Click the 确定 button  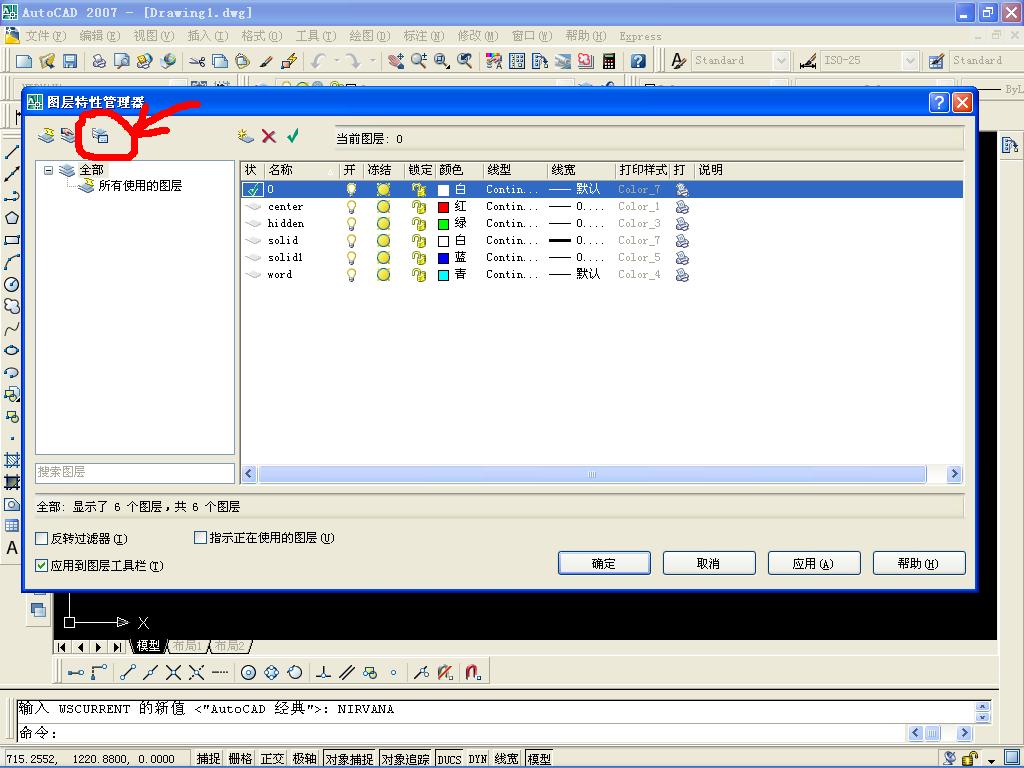tap(604, 563)
